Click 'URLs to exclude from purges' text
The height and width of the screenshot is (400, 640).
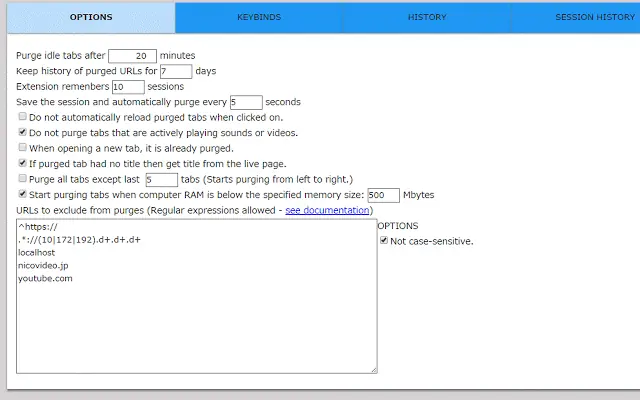pos(80,211)
